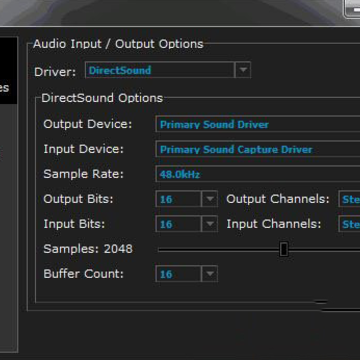The image size is (360, 360).
Task: Open the Output Channels dropdown
Action: (x=349, y=199)
